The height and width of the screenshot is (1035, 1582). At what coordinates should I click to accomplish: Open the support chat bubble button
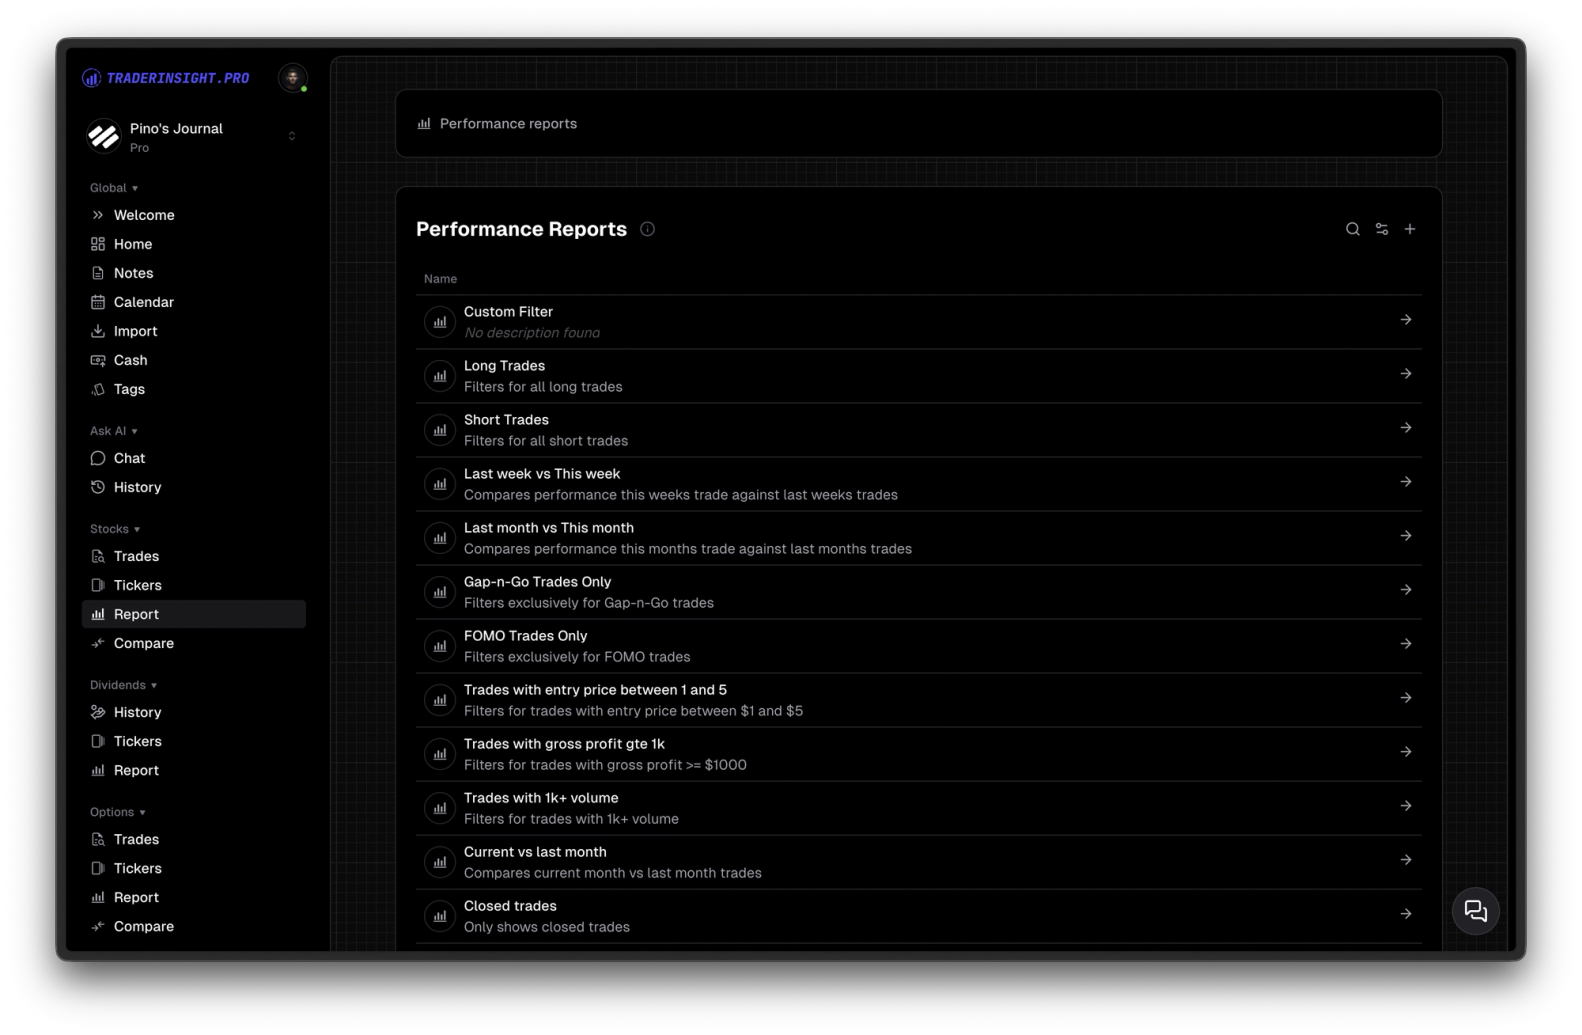(1475, 911)
